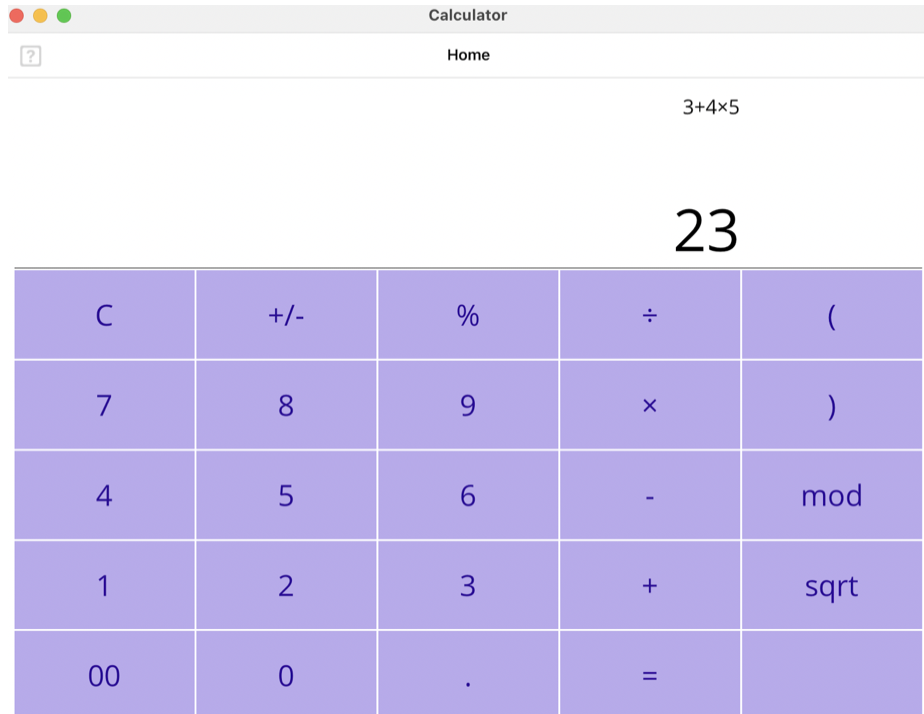Click the double zero key
Image resolution: width=924 pixels, height=714 pixels.
click(103, 675)
